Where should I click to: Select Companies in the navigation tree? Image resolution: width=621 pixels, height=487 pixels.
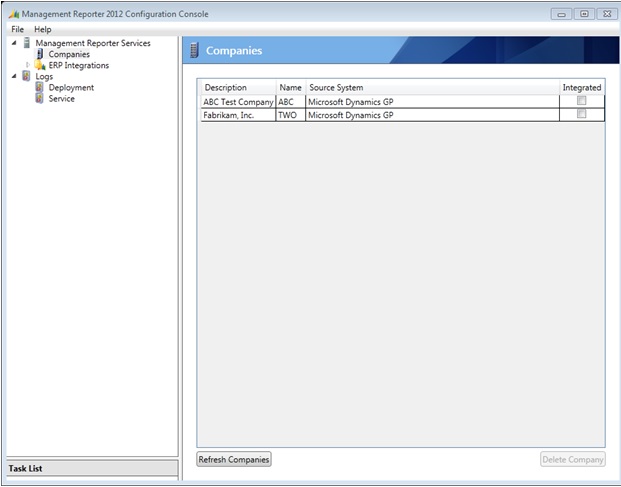69,54
